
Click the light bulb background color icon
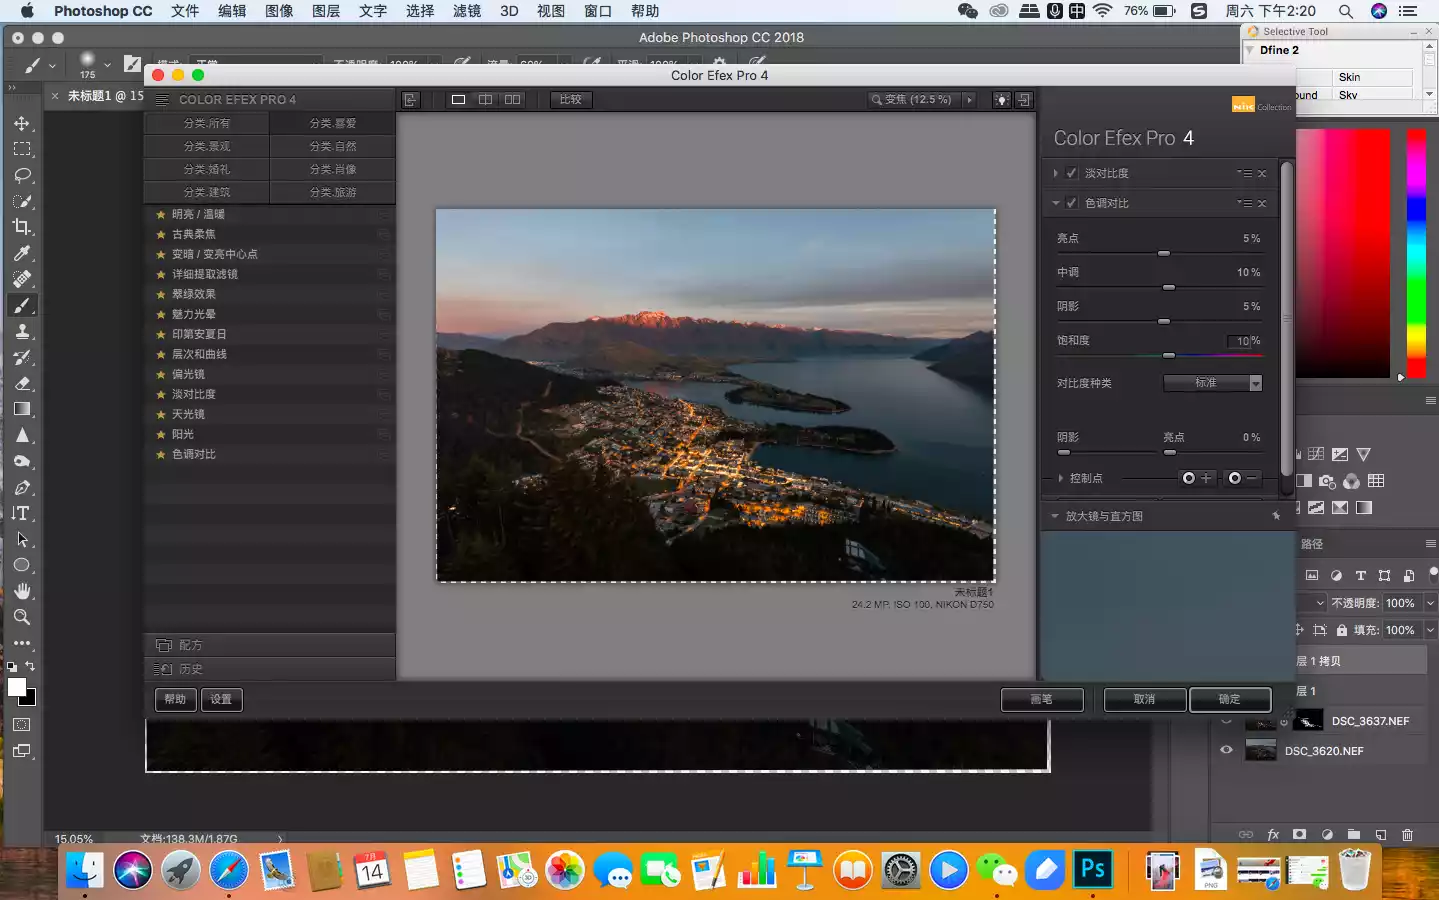[1001, 100]
